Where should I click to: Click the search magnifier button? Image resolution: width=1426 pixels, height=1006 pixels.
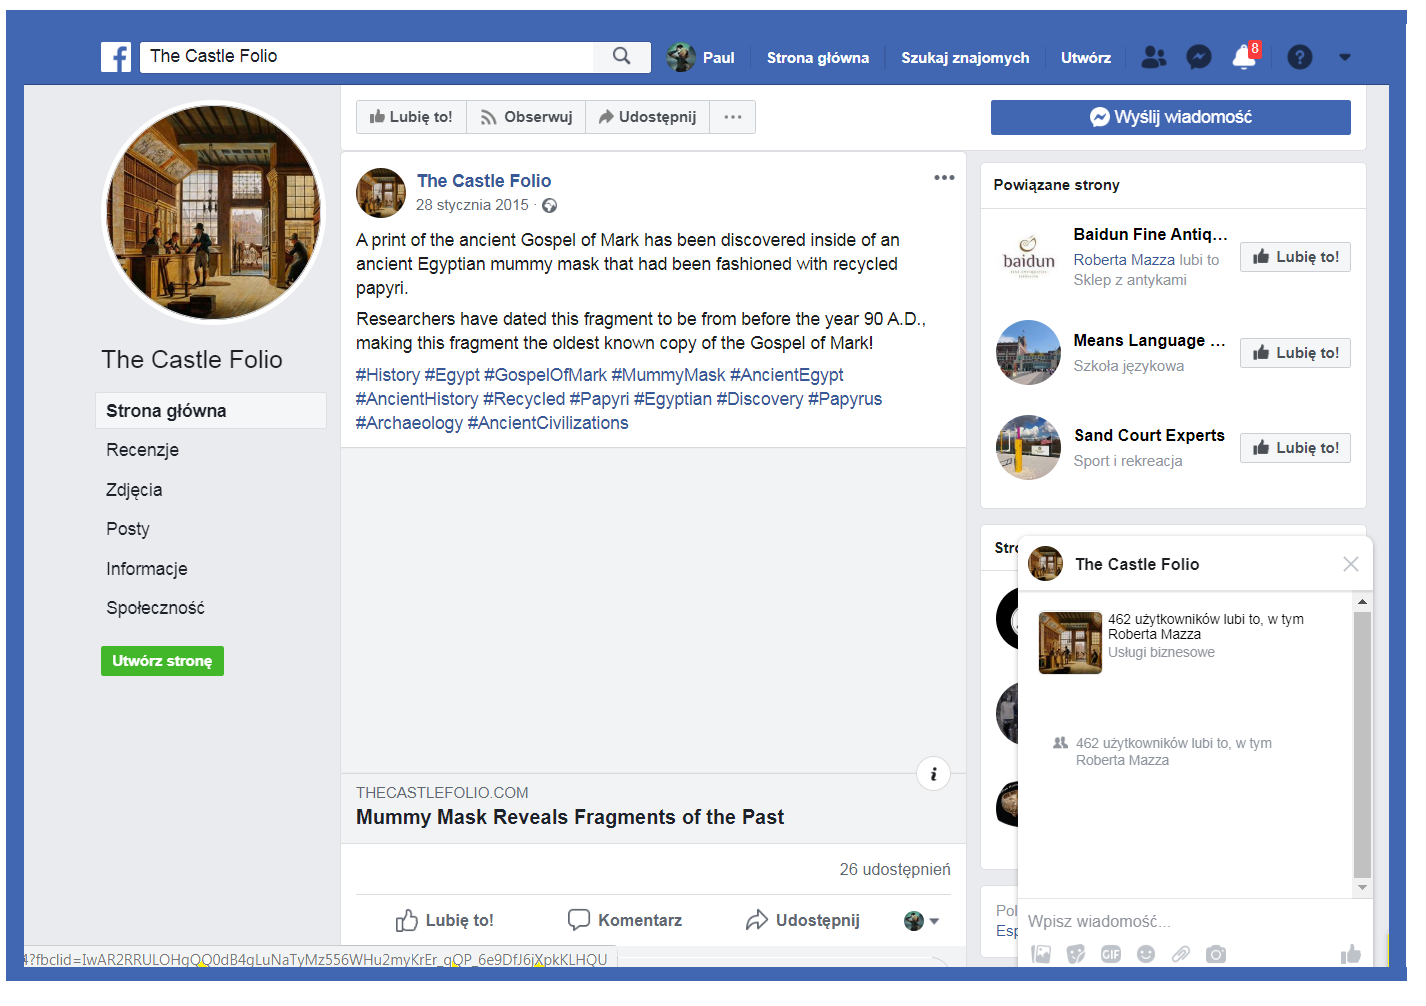coord(622,57)
